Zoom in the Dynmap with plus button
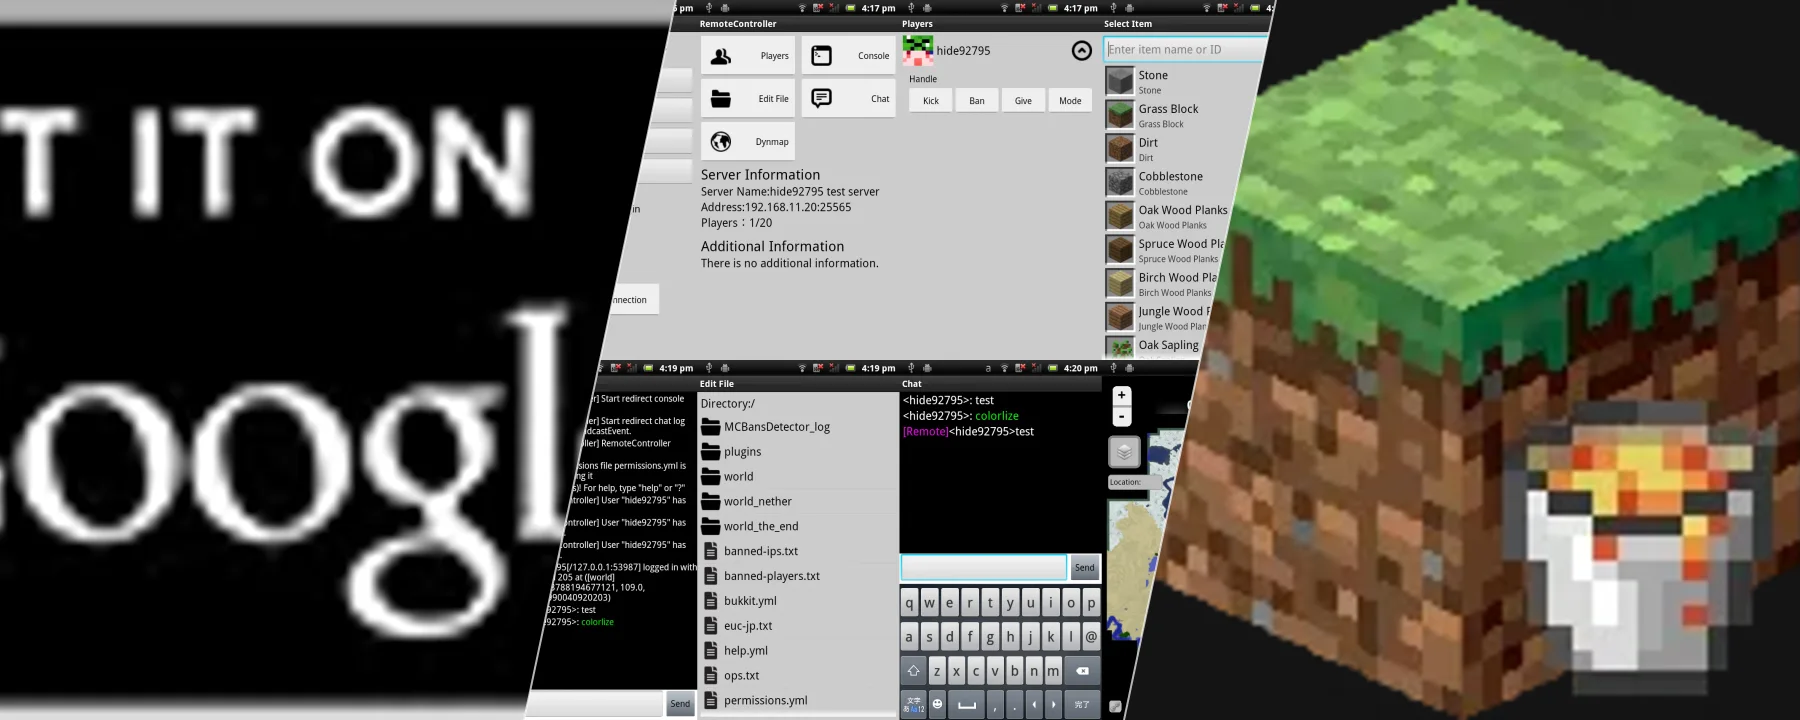The width and height of the screenshot is (1800, 720). tap(1121, 396)
